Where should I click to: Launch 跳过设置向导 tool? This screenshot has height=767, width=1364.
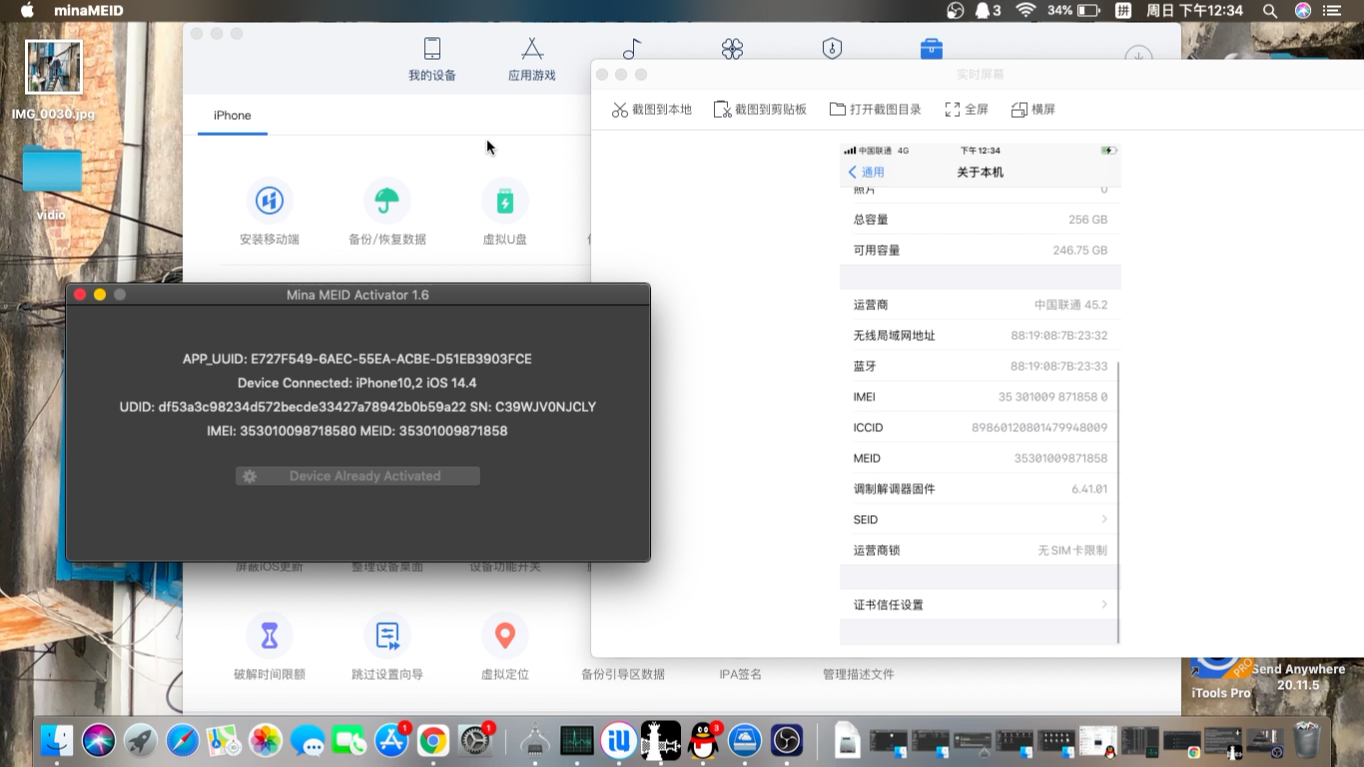pos(387,646)
